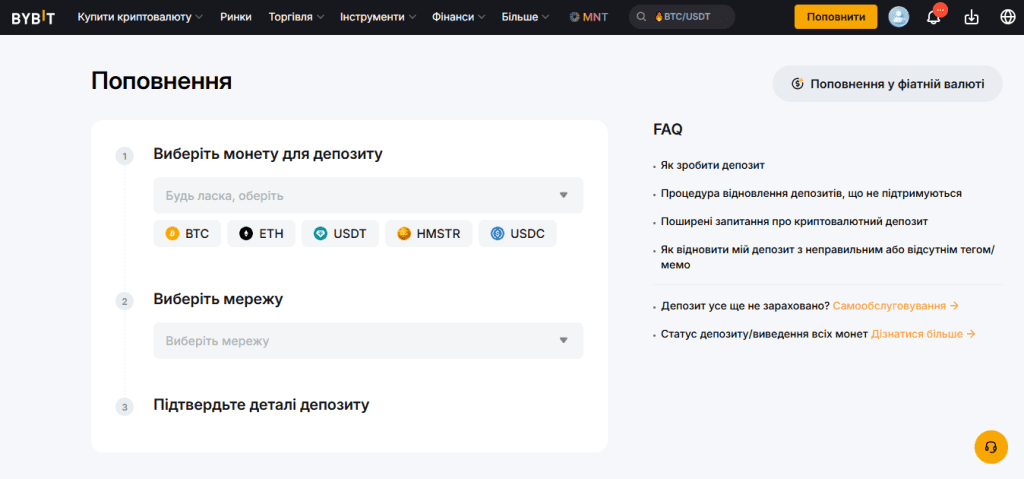Viewport: 1024px width, 479px height.
Task: Click the Bybit logo
Action: pos(33,17)
